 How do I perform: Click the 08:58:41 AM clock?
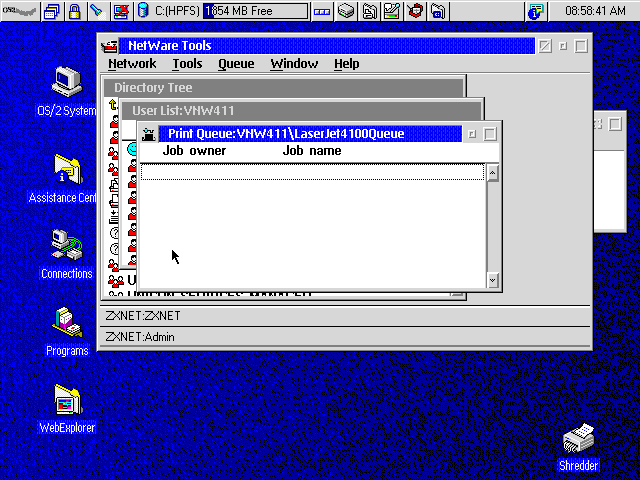(x=595, y=11)
